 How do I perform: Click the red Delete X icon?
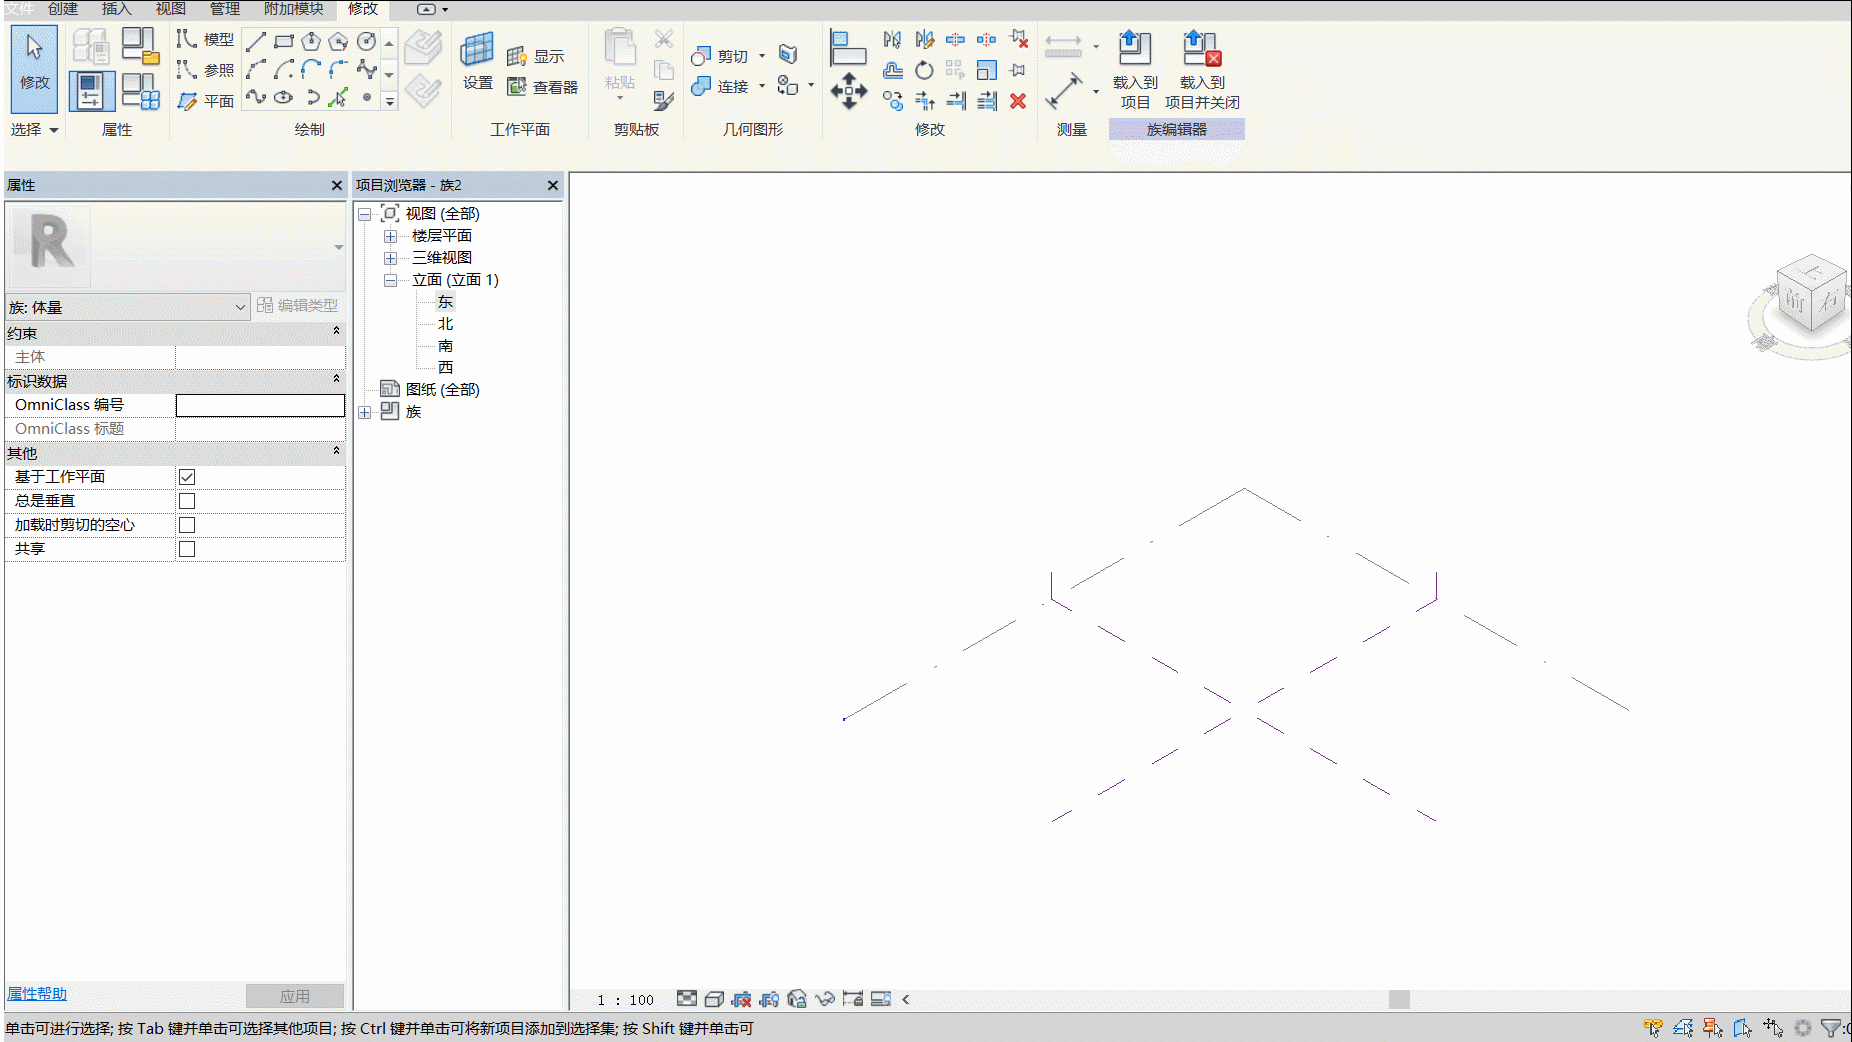coord(1018,101)
